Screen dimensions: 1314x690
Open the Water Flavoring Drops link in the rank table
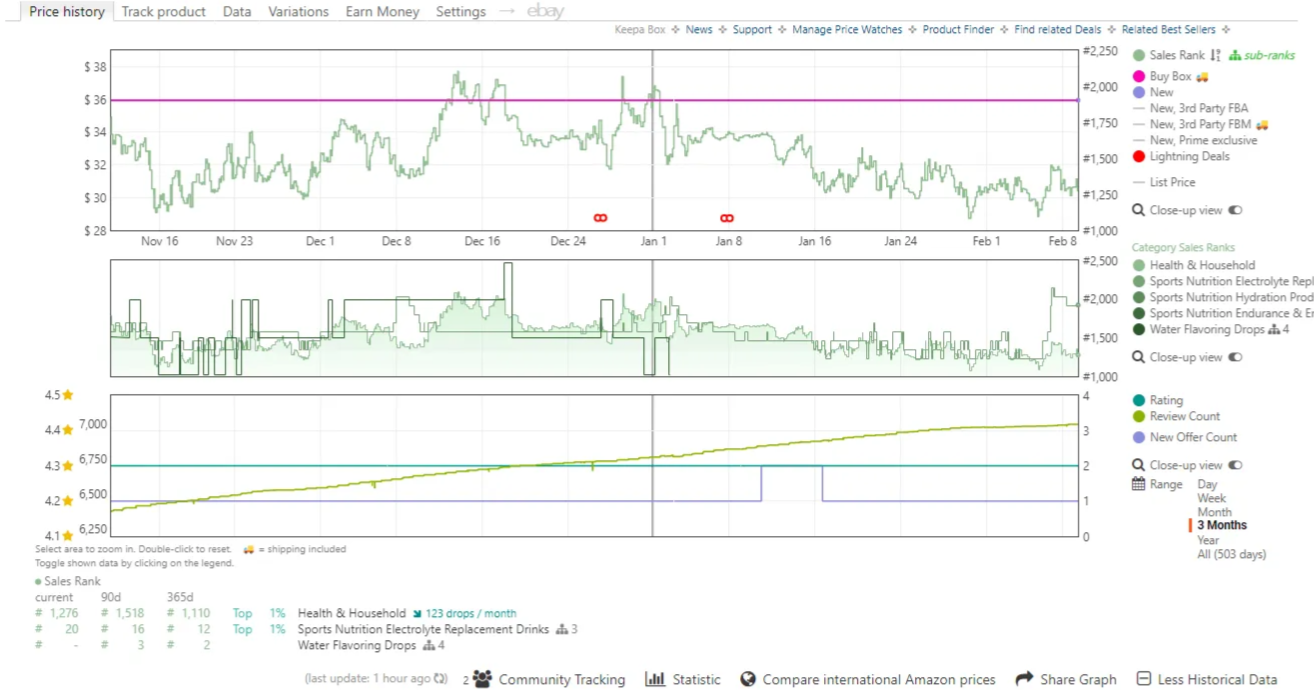pyautogui.click(x=357, y=646)
